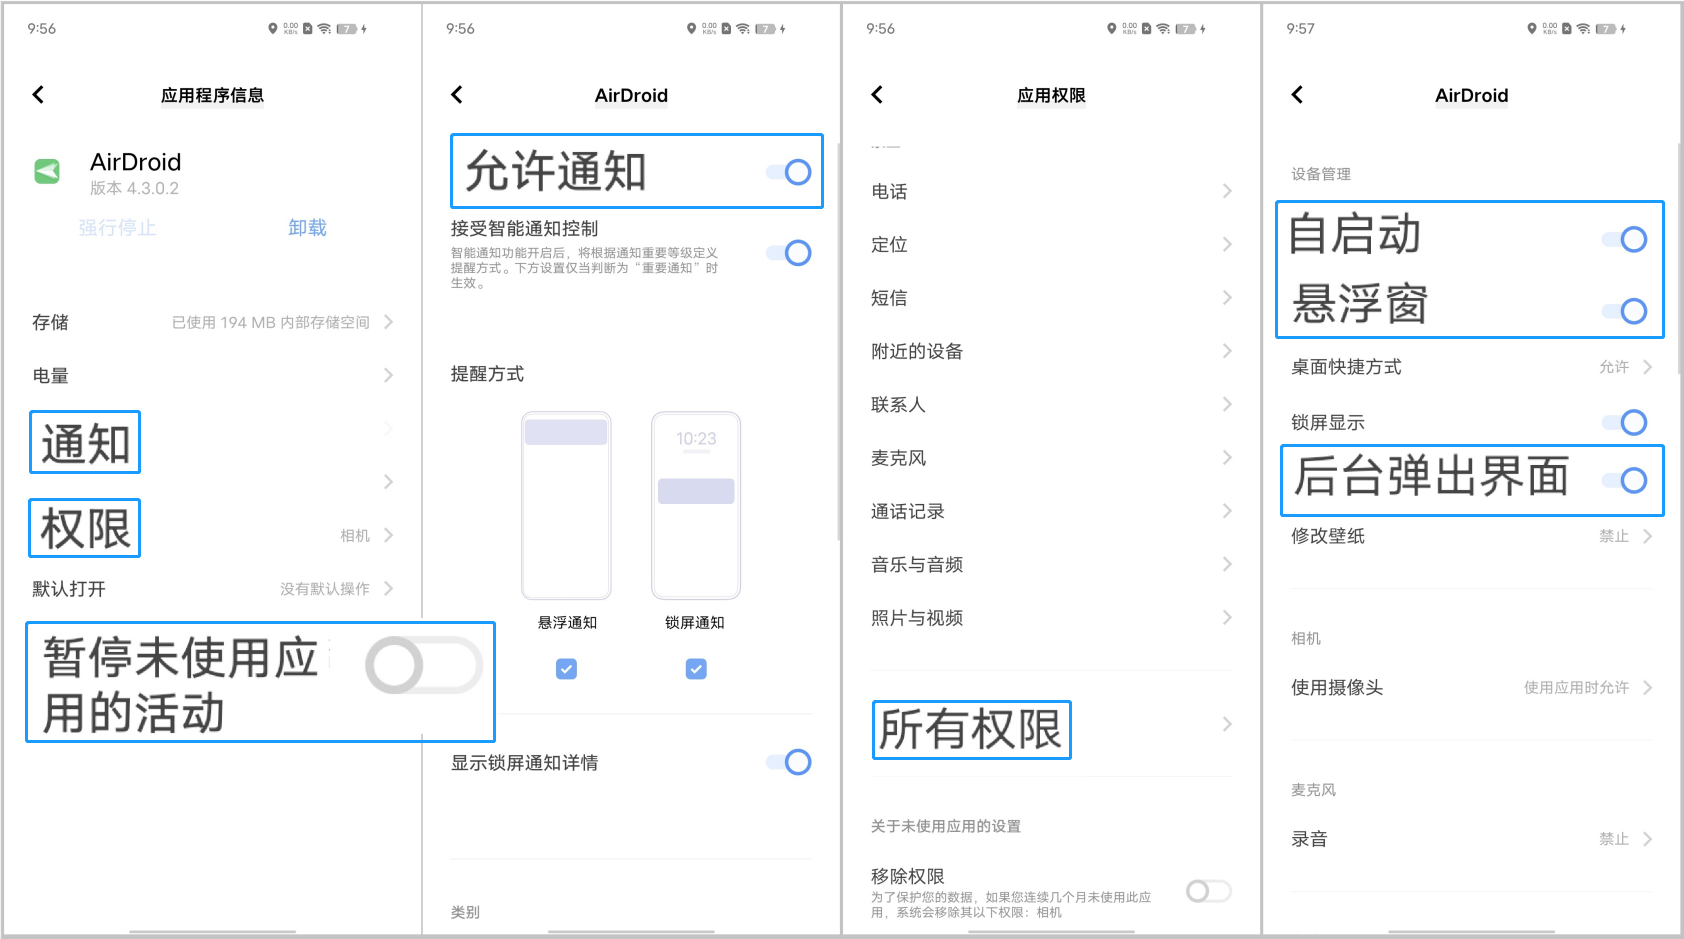Toggle 接受智能通知控制 switch
Screen dimensions: 1684x939
click(789, 253)
